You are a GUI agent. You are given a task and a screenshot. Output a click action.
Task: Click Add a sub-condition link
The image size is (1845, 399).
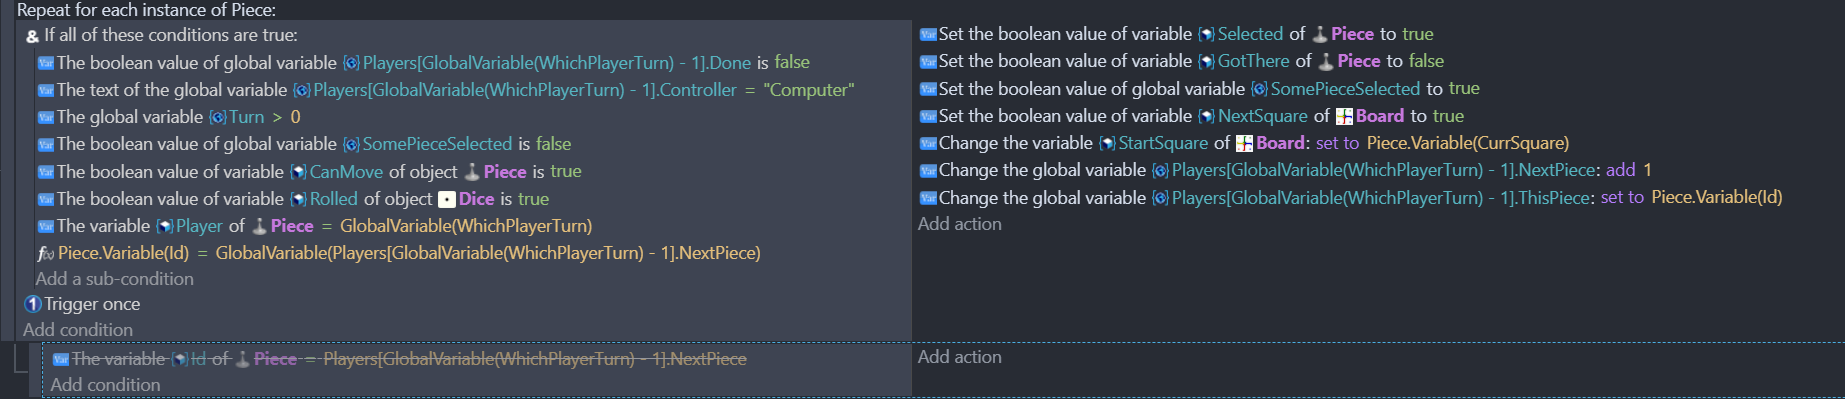(x=115, y=279)
